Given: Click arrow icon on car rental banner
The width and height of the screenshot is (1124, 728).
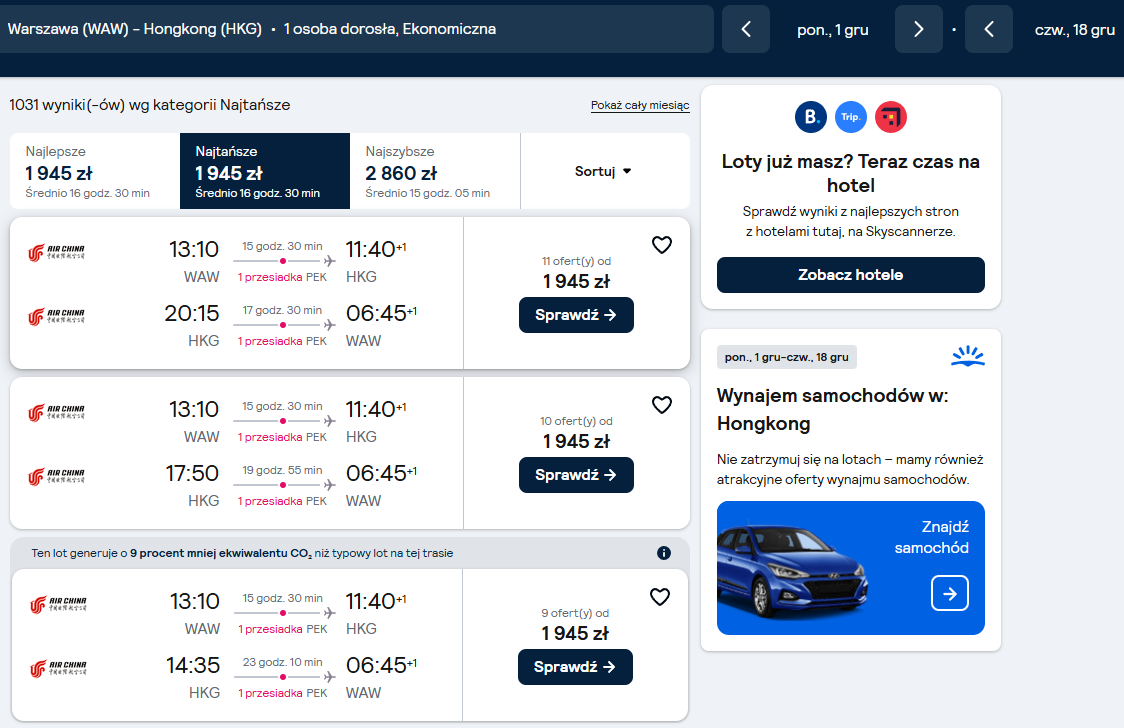Looking at the screenshot, I should point(950,593).
